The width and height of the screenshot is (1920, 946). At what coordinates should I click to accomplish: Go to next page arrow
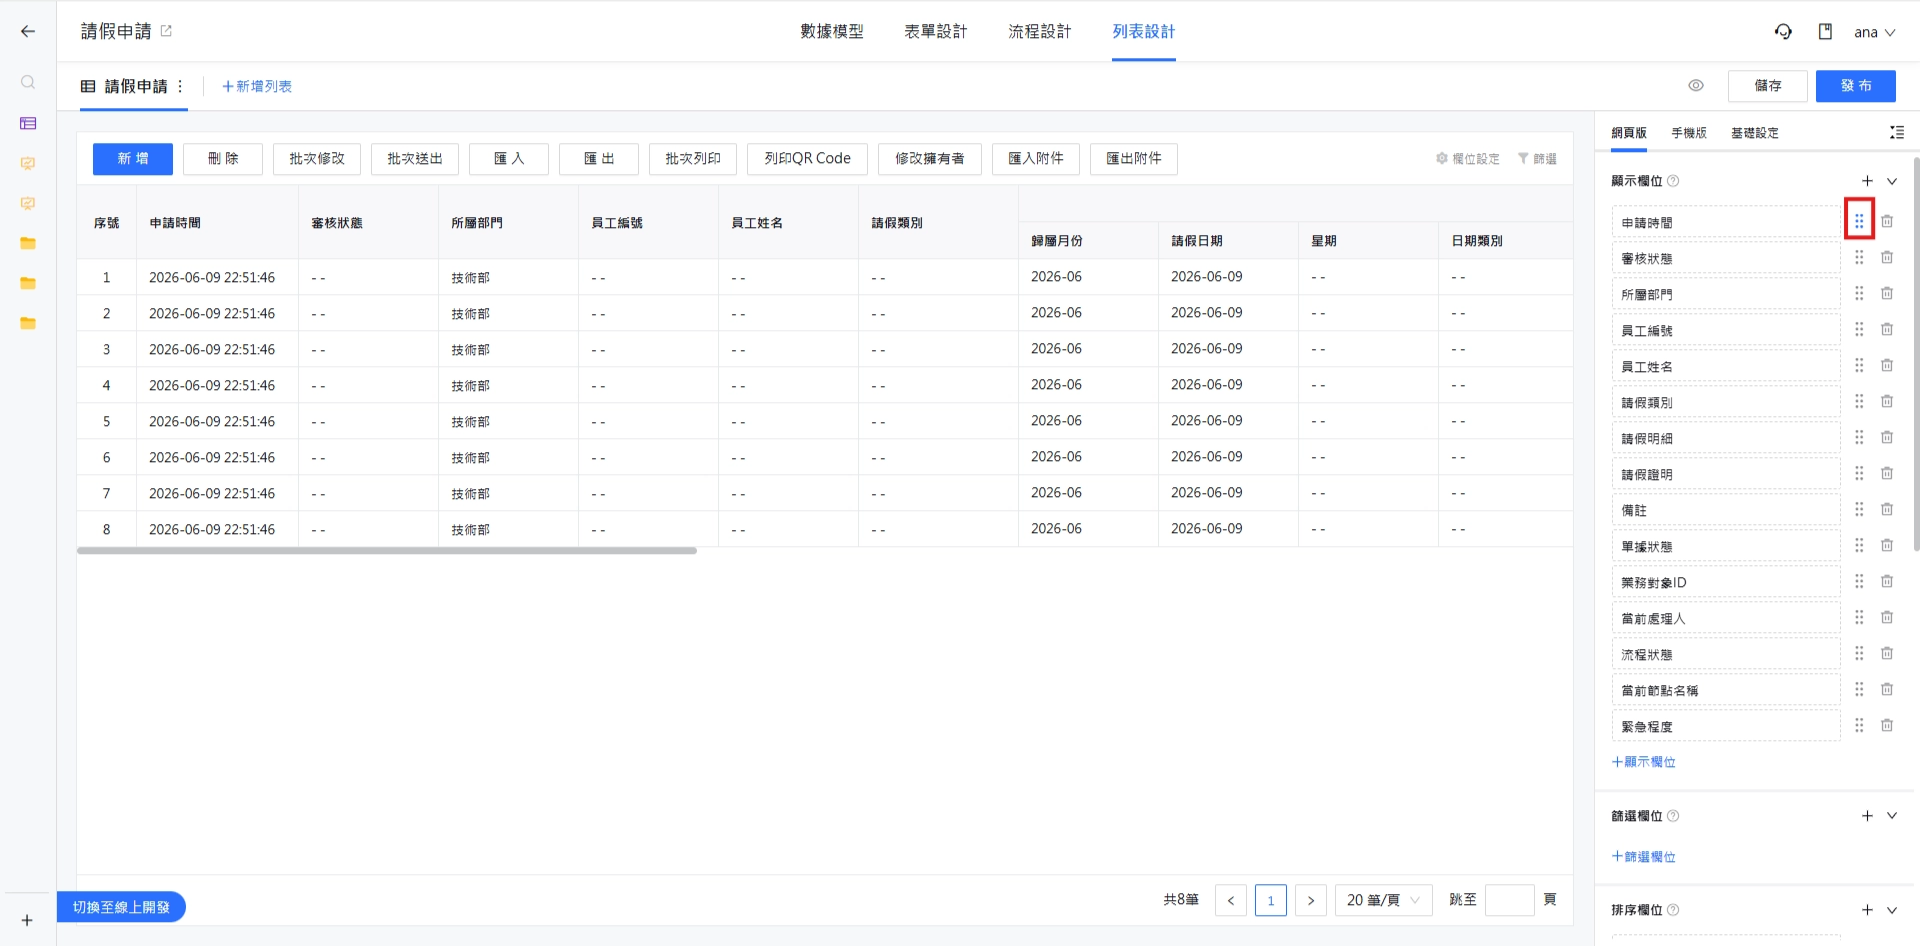tap(1311, 900)
